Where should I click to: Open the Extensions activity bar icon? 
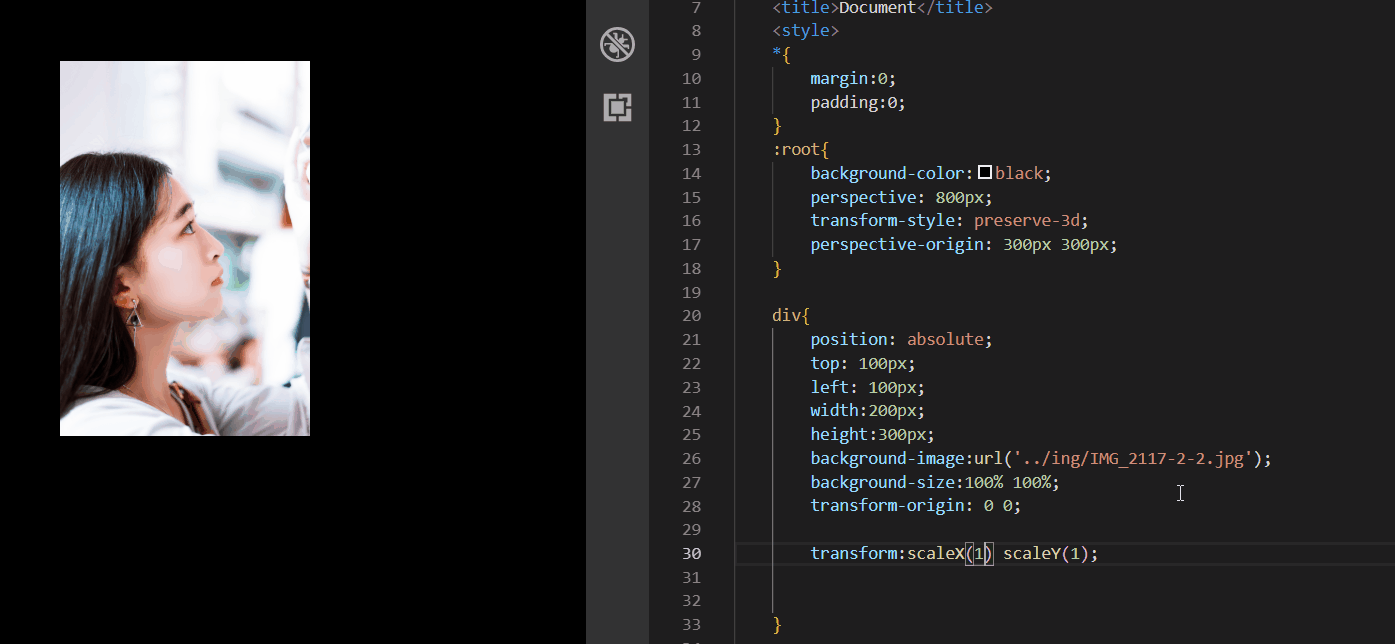[x=618, y=107]
